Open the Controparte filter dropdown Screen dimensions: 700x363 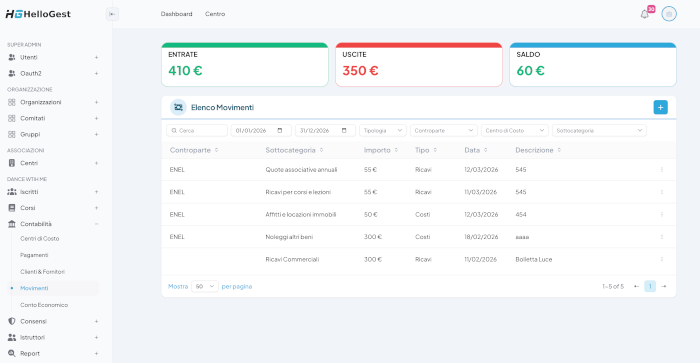pos(443,130)
